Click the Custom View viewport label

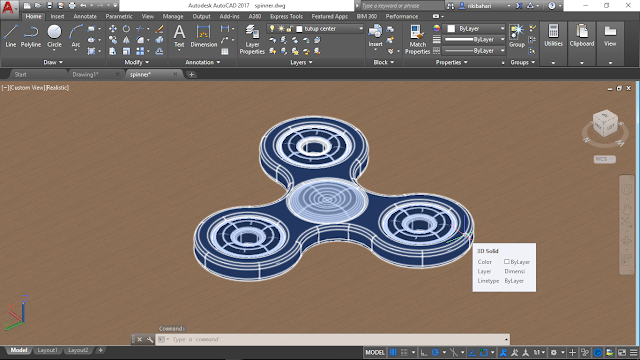(x=27, y=88)
